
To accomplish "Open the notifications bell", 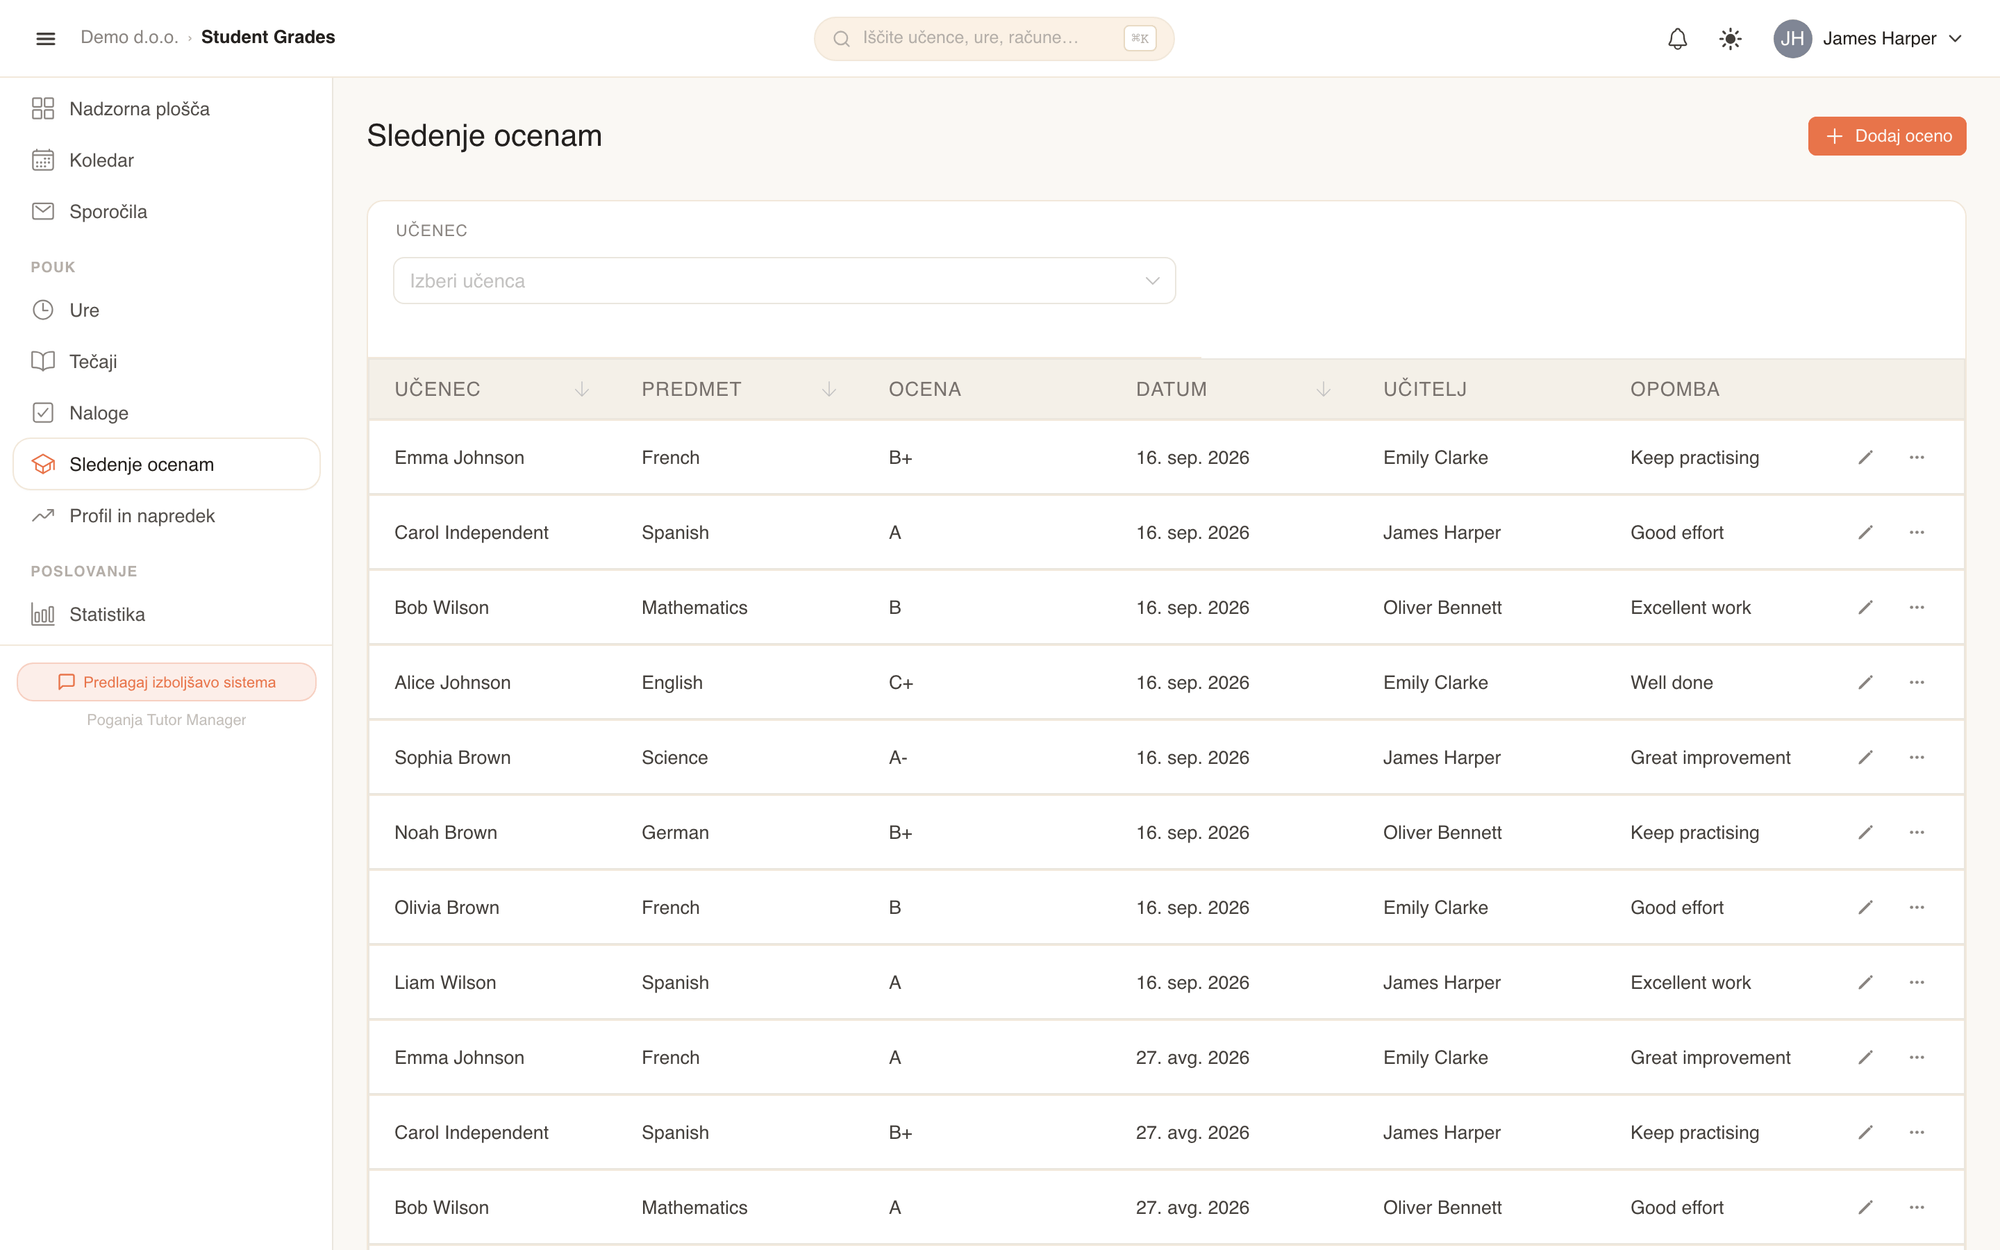I will click(x=1677, y=38).
